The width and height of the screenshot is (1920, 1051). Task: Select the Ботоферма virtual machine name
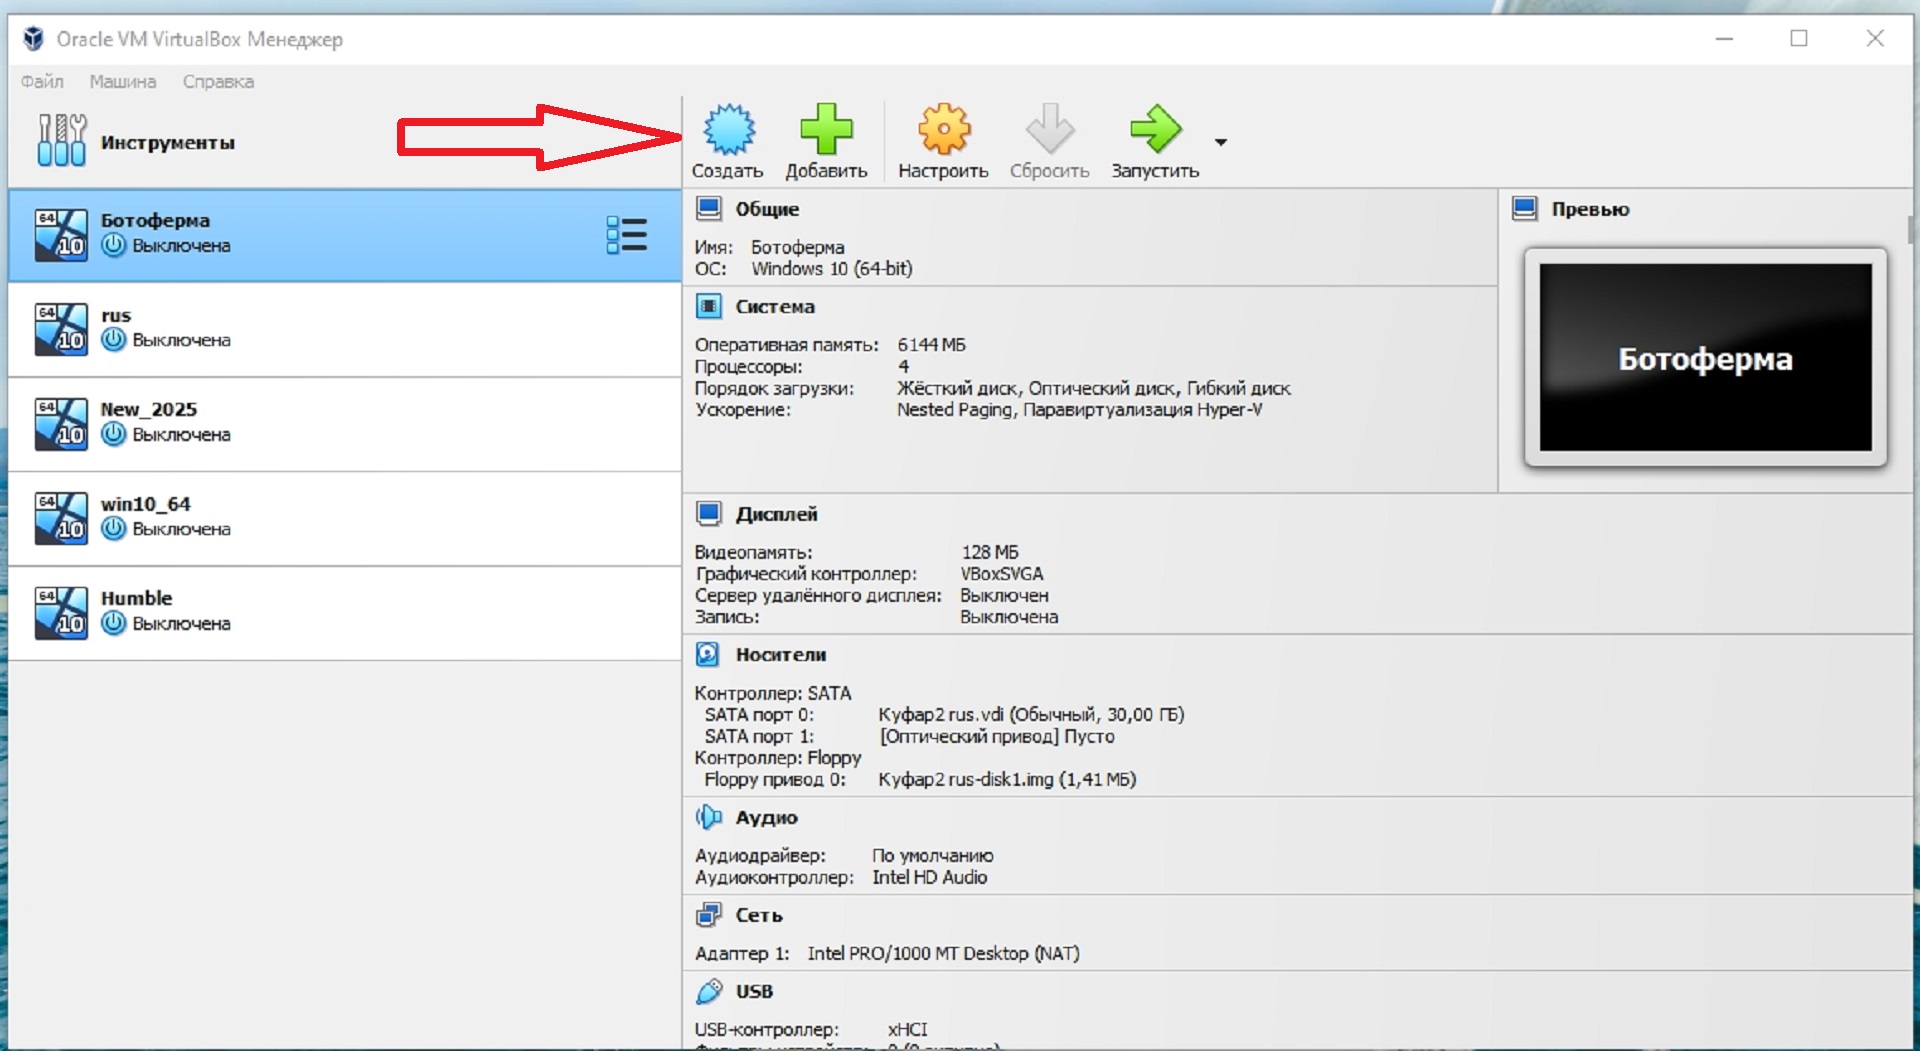point(155,220)
